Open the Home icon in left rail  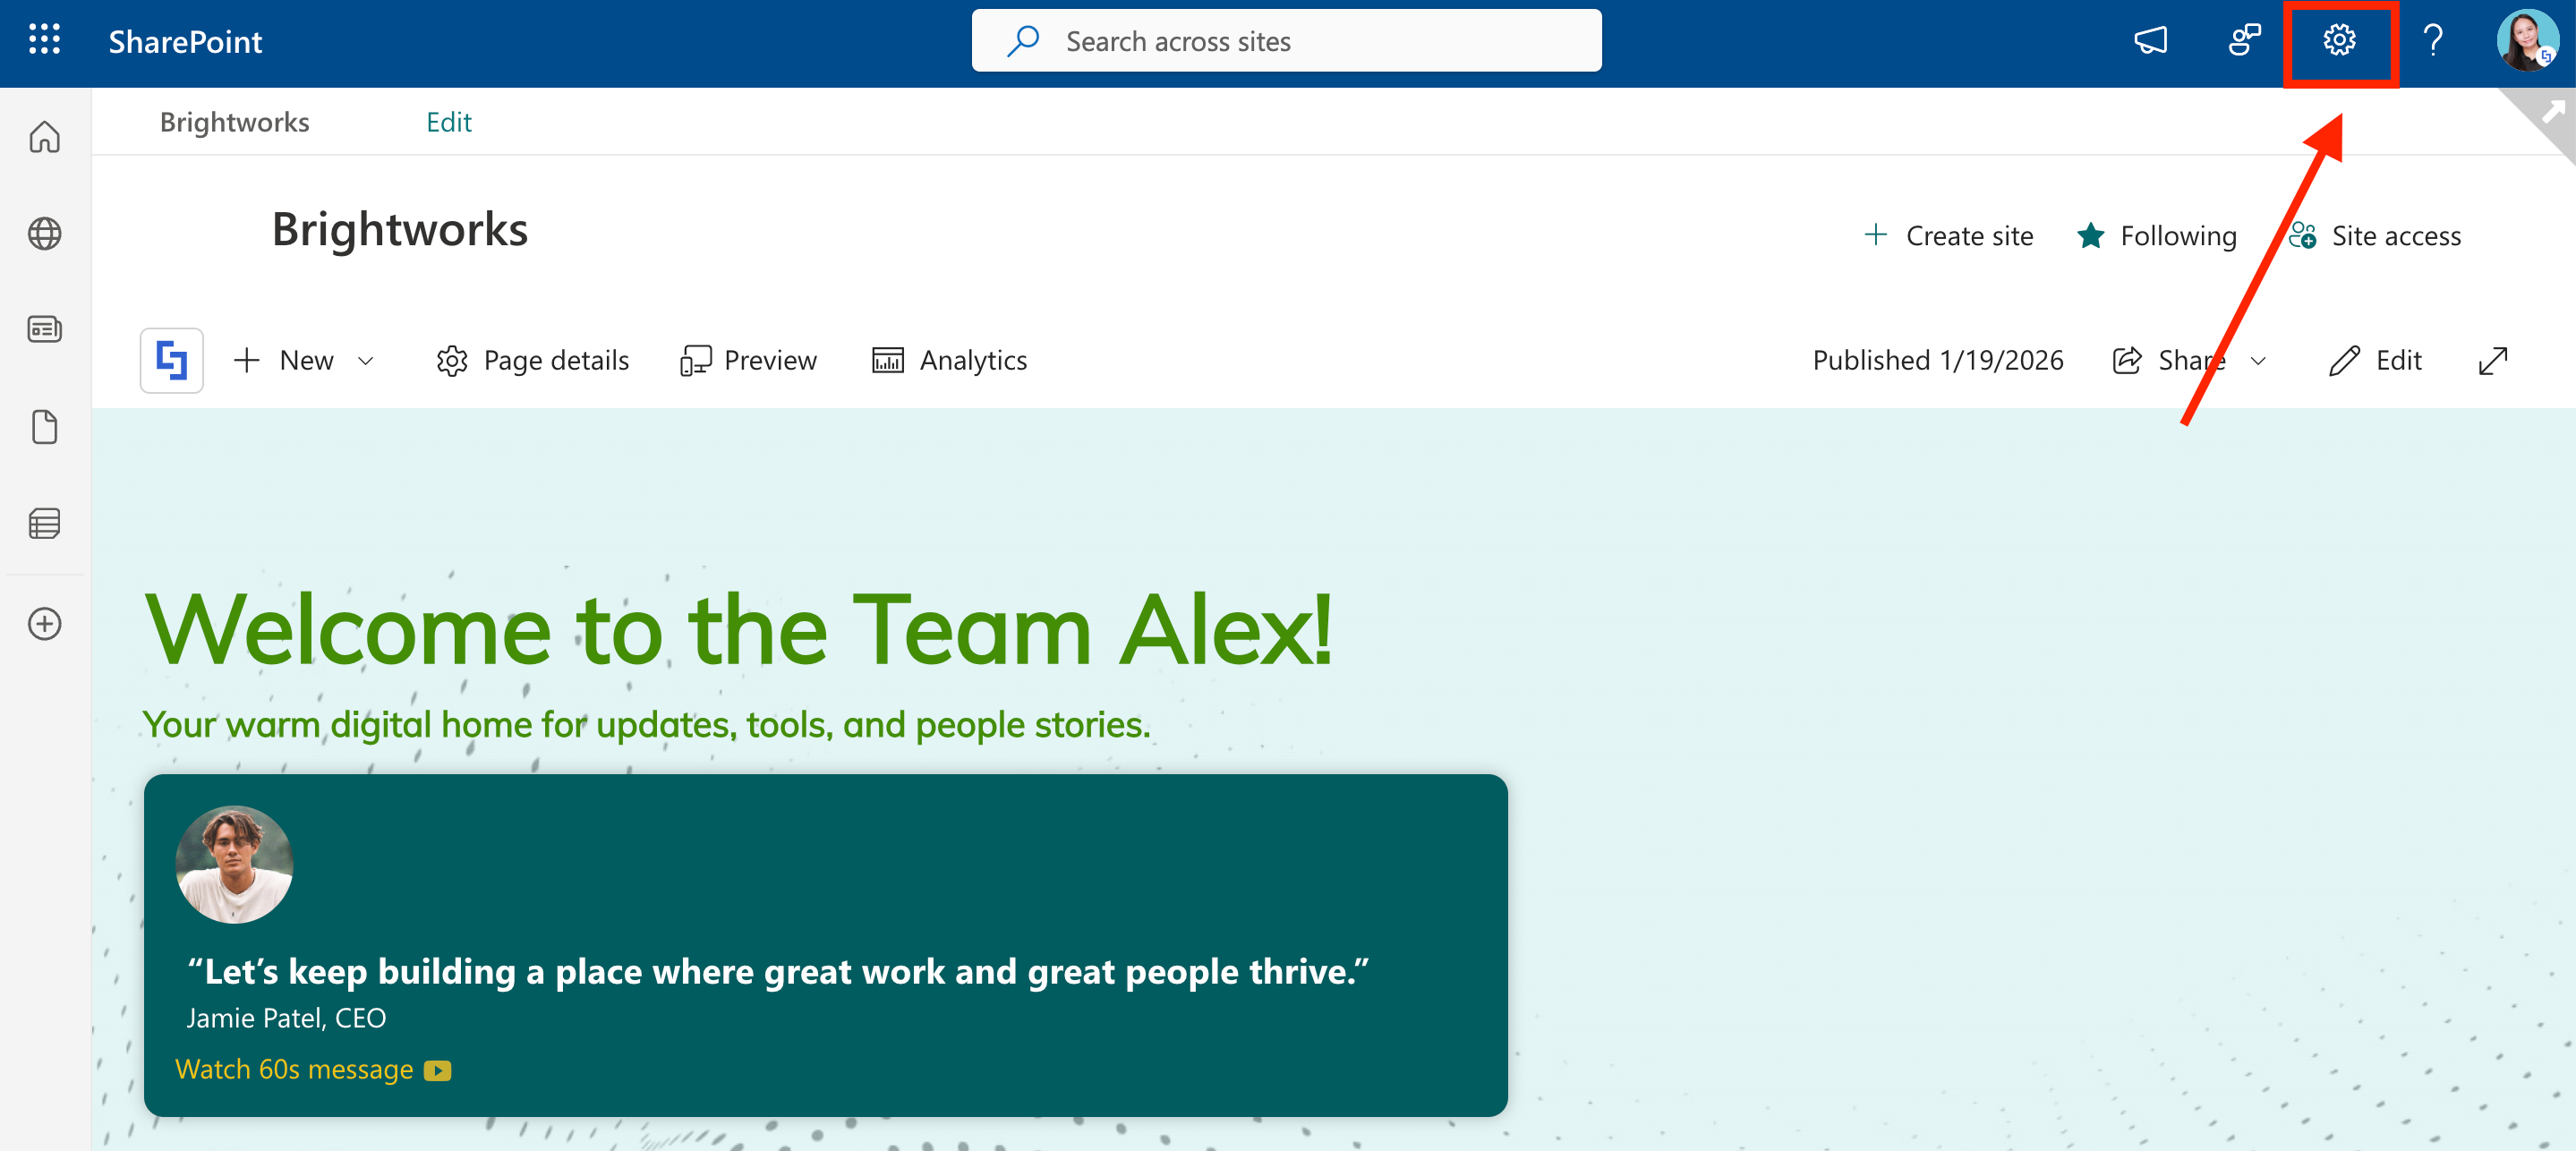[44, 137]
